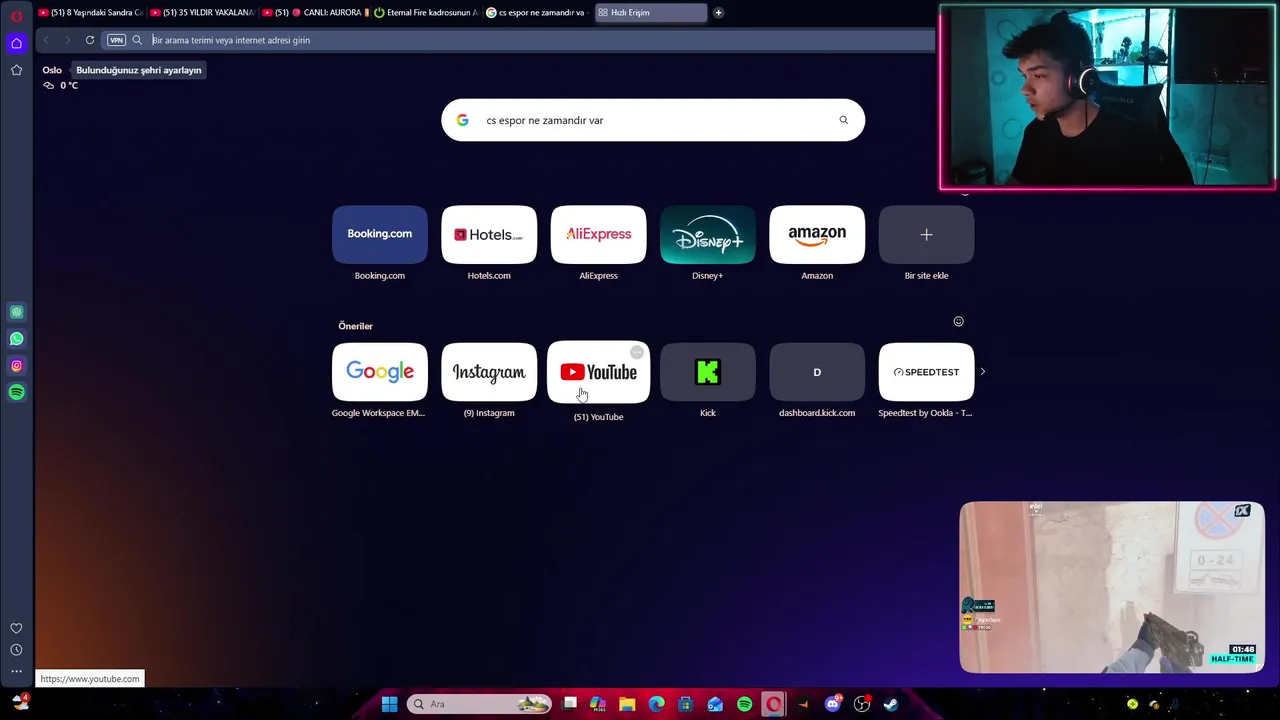Viewport: 1280px width, 720px height.
Task: Click the Opera GX taskbar icon
Action: tap(773, 704)
